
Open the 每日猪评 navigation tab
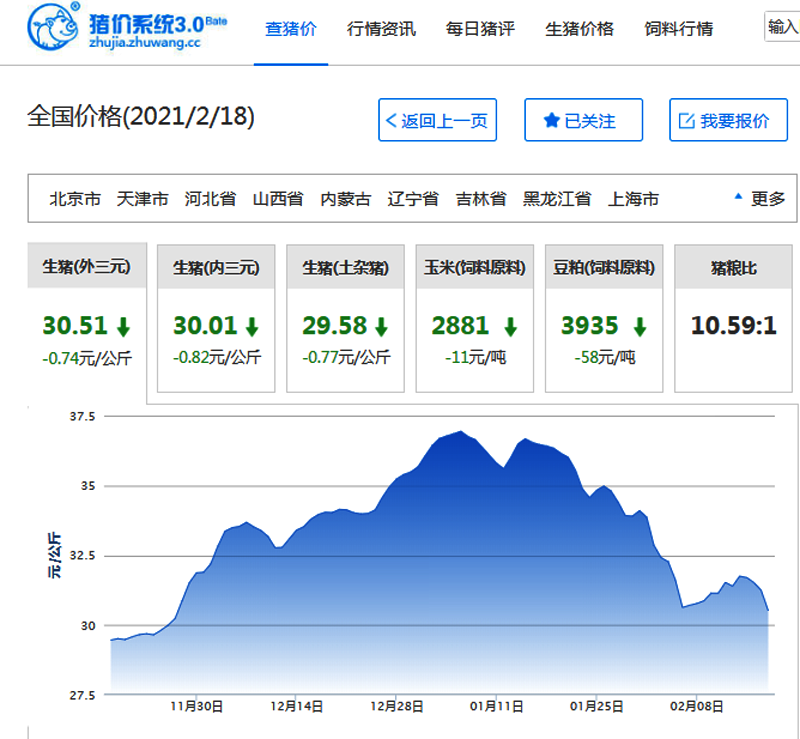coord(480,29)
